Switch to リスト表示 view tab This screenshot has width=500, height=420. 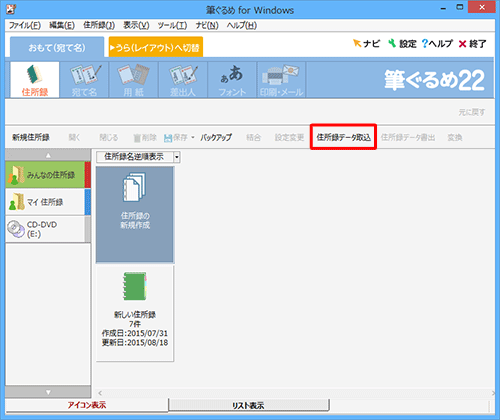click(x=248, y=405)
